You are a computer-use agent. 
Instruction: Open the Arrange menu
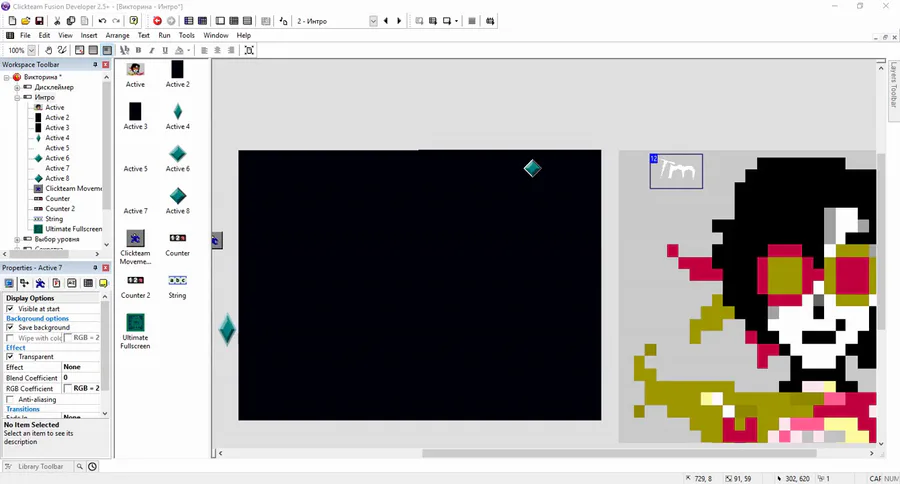(x=117, y=35)
